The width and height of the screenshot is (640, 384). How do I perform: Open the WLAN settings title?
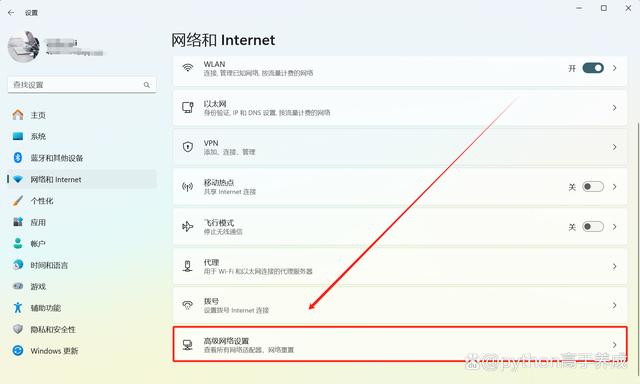click(x=214, y=64)
